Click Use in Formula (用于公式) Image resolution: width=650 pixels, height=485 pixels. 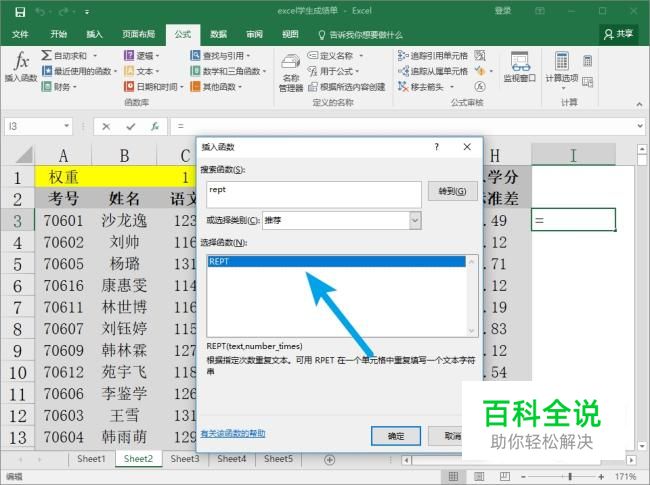[333, 71]
